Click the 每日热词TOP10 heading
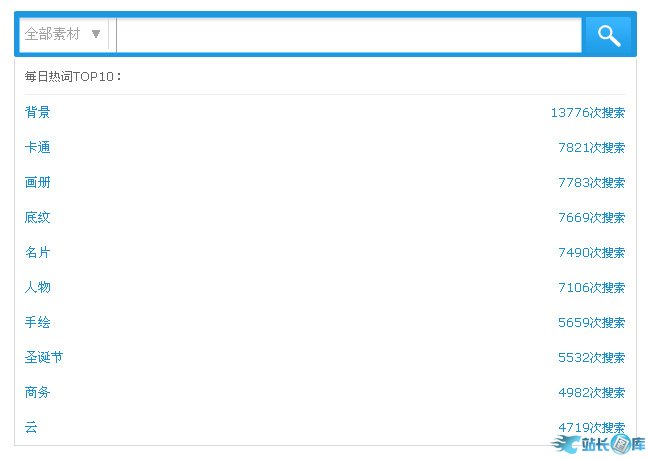This screenshot has width=650, height=460. [73, 76]
